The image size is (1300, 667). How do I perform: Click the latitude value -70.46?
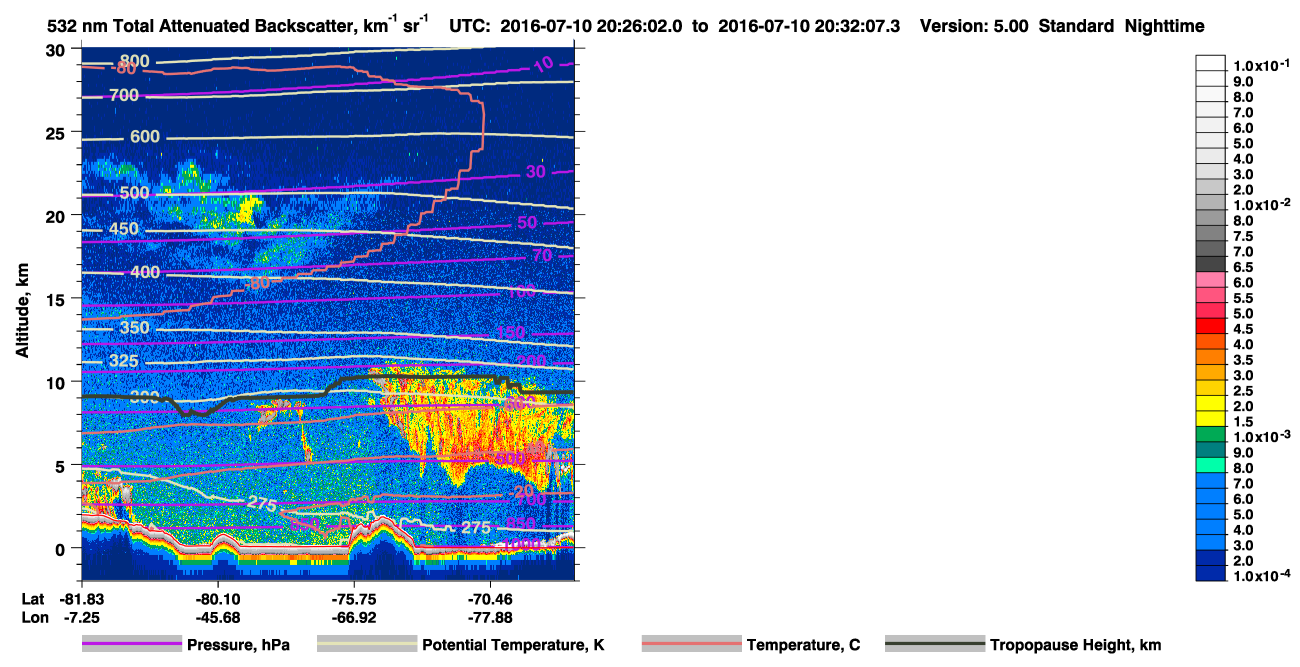[x=491, y=599]
